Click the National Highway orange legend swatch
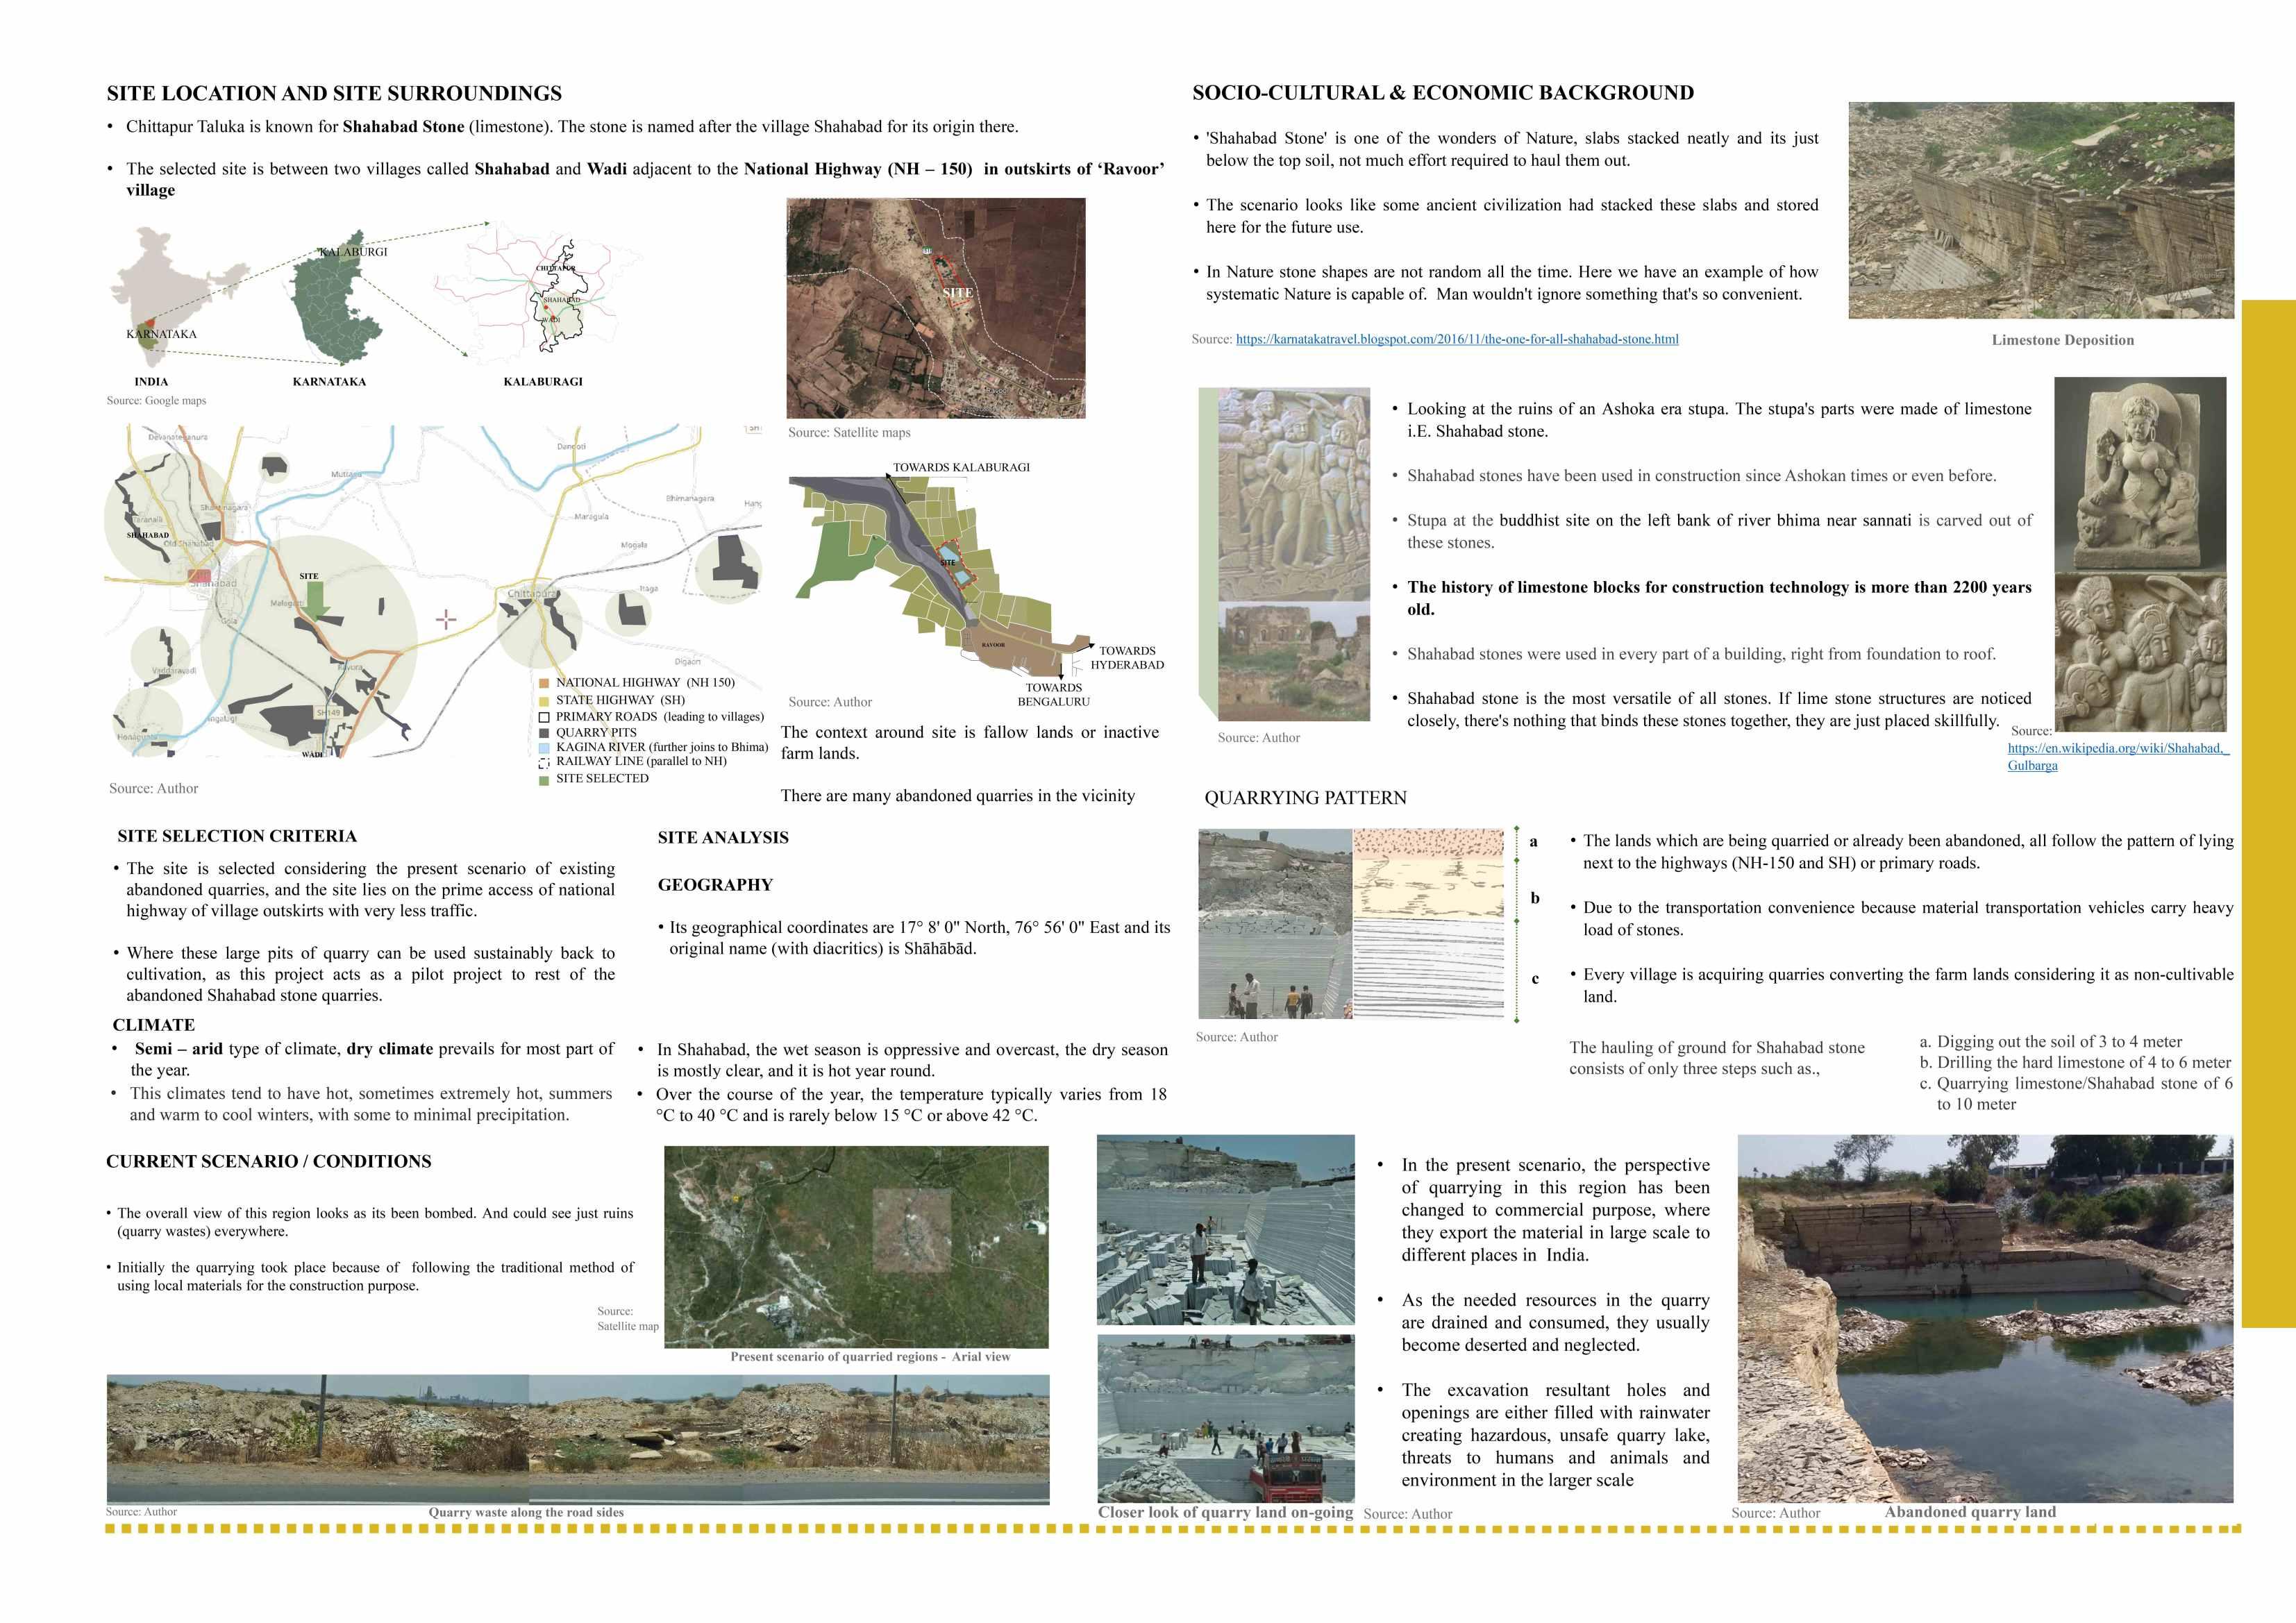This screenshot has width=2296, height=1623. tap(544, 683)
